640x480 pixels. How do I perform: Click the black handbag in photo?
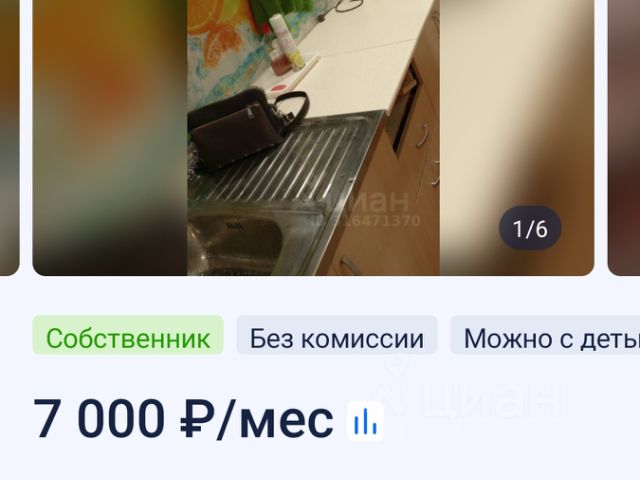coord(245,129)
